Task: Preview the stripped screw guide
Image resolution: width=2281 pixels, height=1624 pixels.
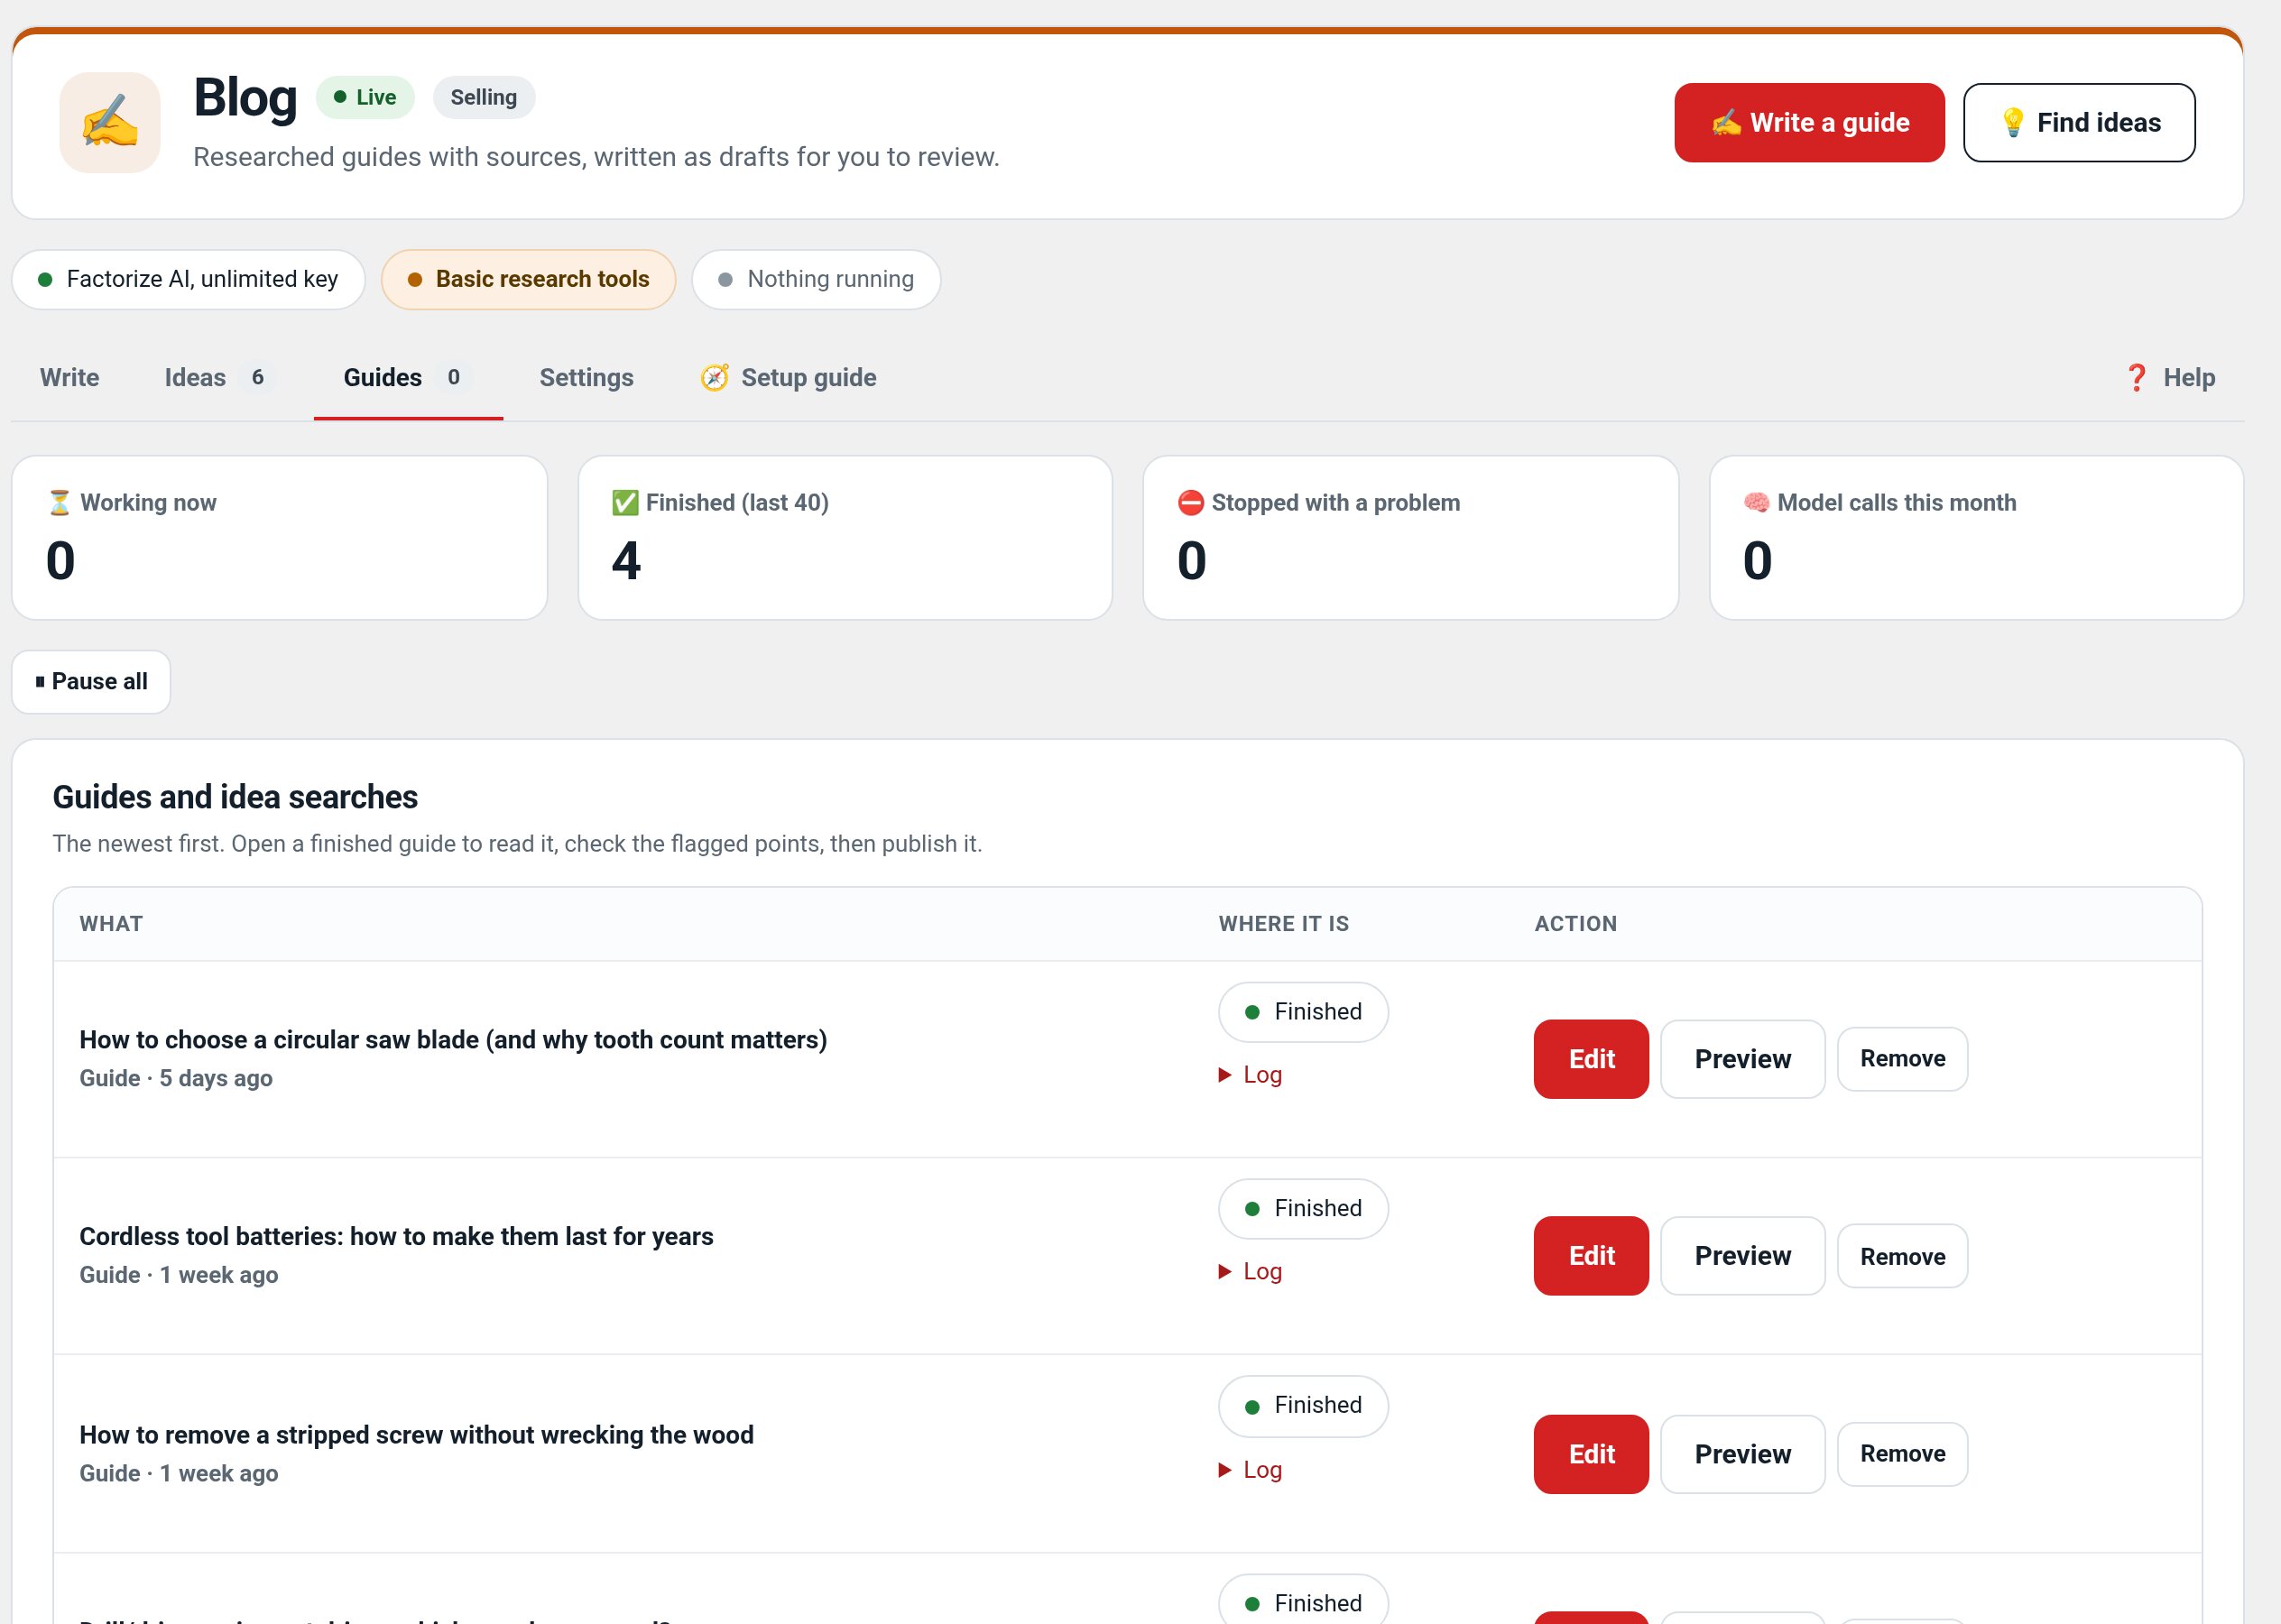Action: click(x=1742, y=1454)
